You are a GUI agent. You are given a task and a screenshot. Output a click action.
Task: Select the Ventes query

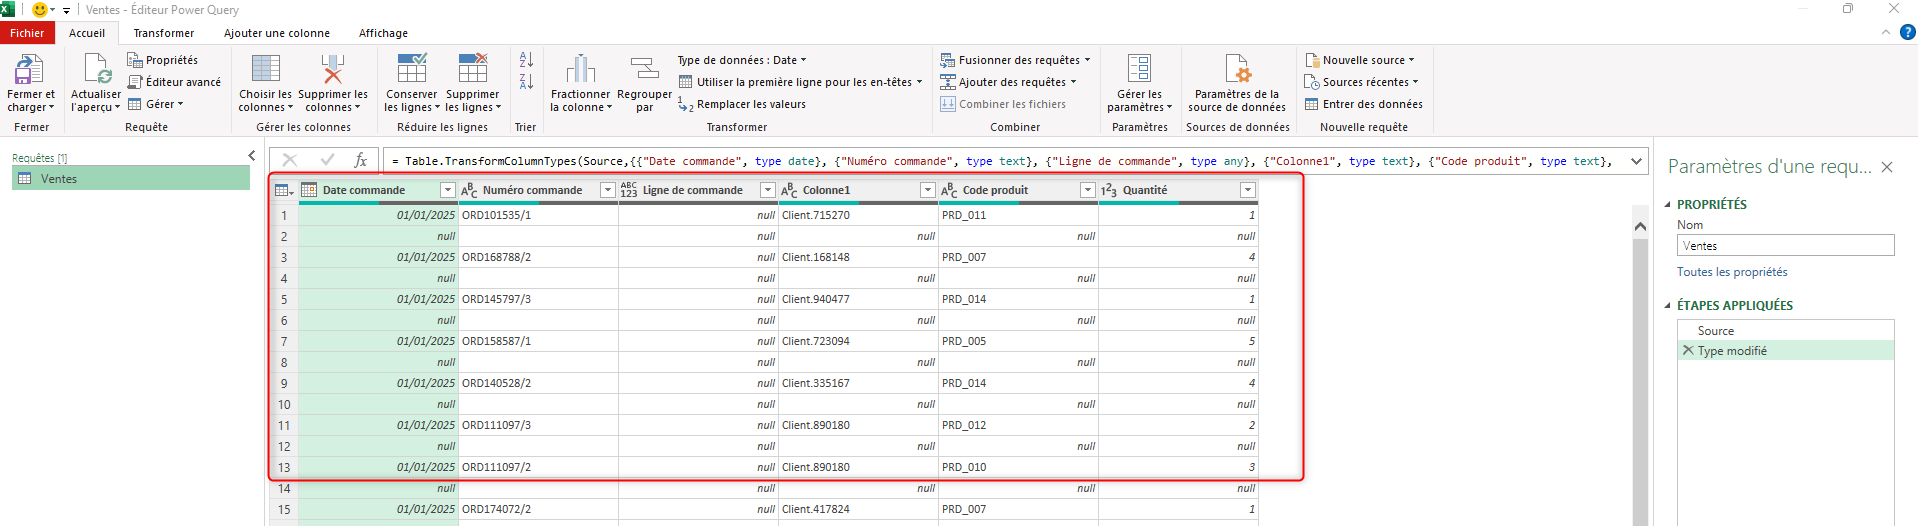[131, 178]
